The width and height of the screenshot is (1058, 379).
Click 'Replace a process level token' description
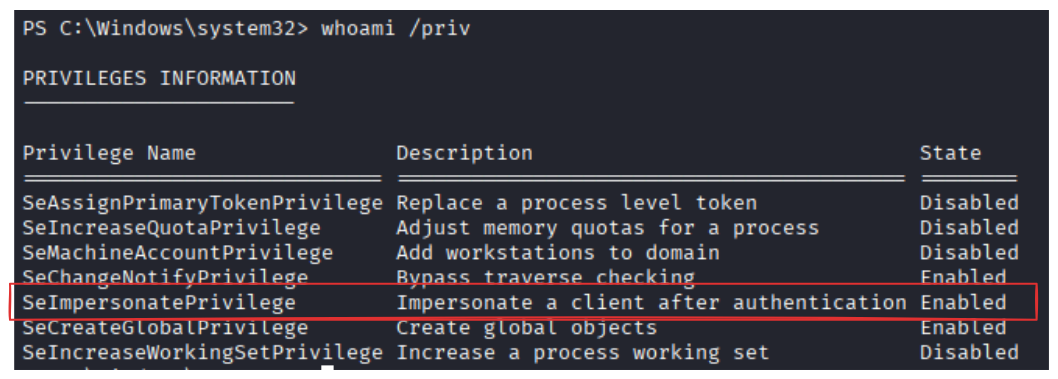(x=576, y=203)
